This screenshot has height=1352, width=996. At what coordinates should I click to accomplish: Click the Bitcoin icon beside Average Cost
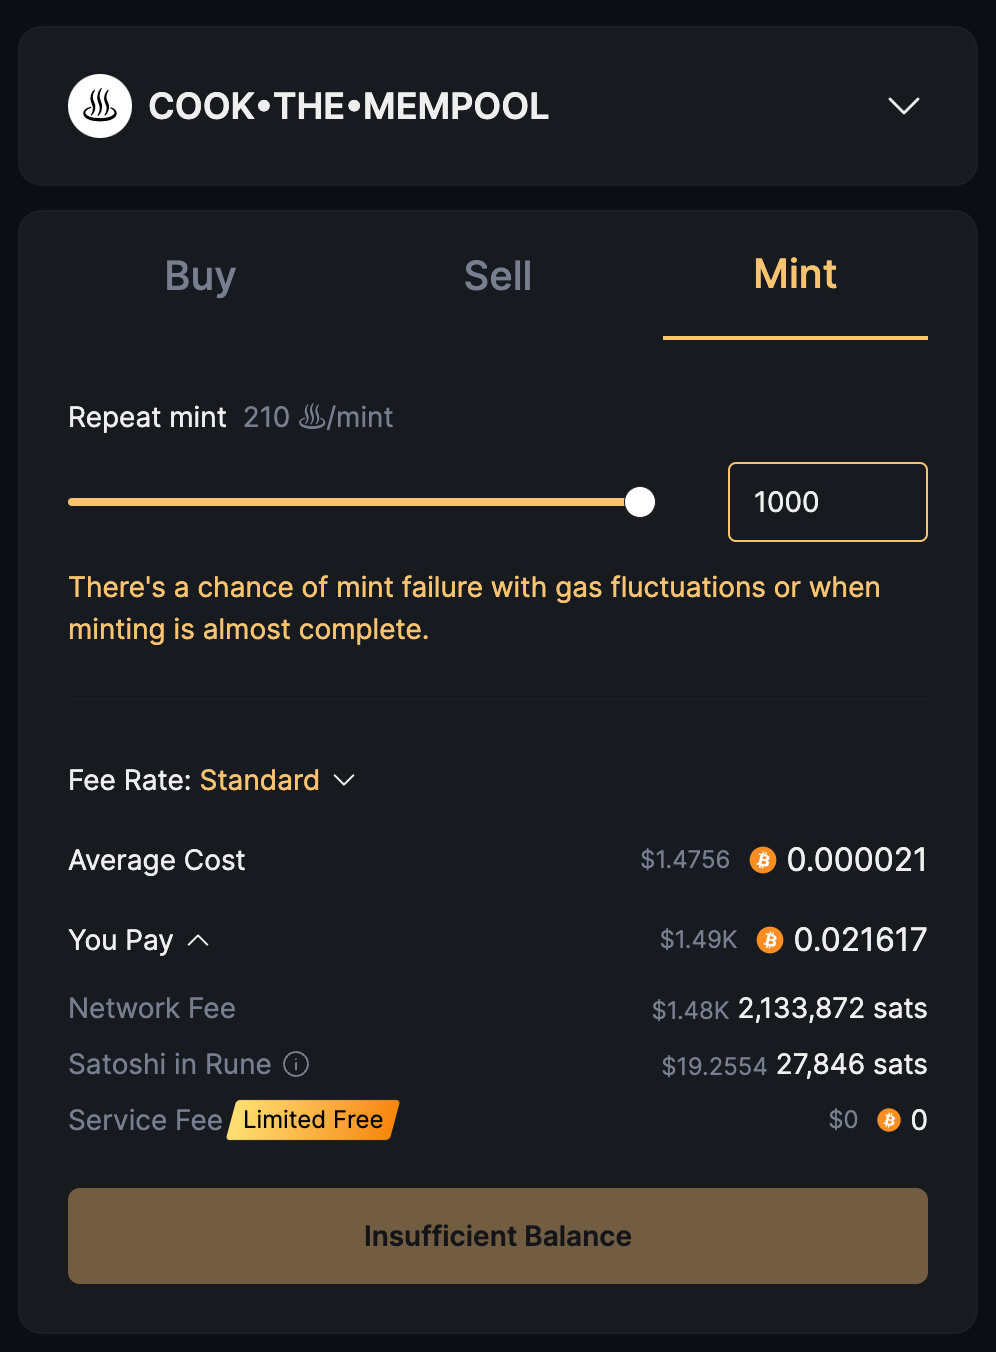(x=763, y=860)
